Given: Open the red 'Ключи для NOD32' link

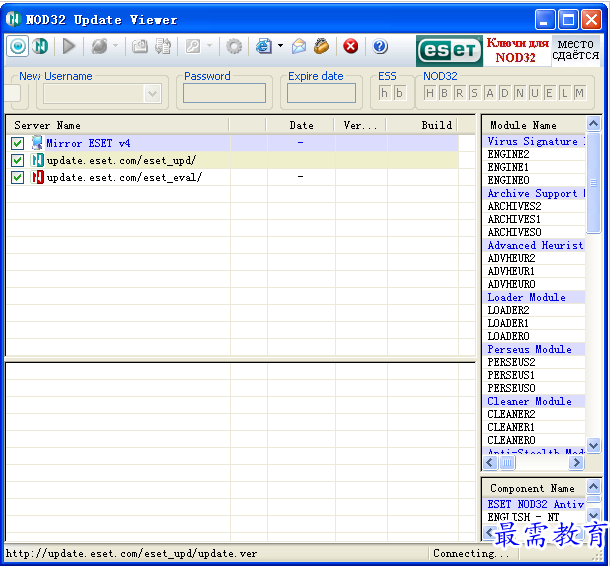Looking at the screenshot, I should (517, 50).
